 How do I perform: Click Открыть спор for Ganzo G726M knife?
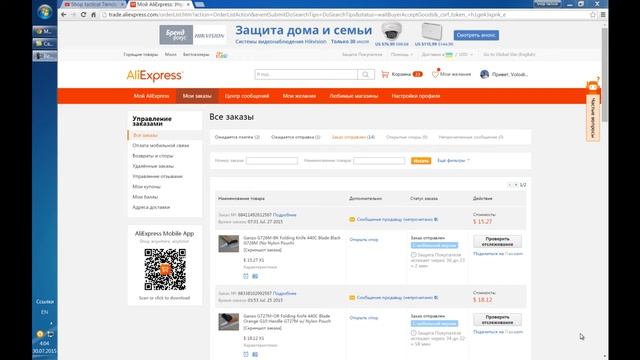pos(363,240)
